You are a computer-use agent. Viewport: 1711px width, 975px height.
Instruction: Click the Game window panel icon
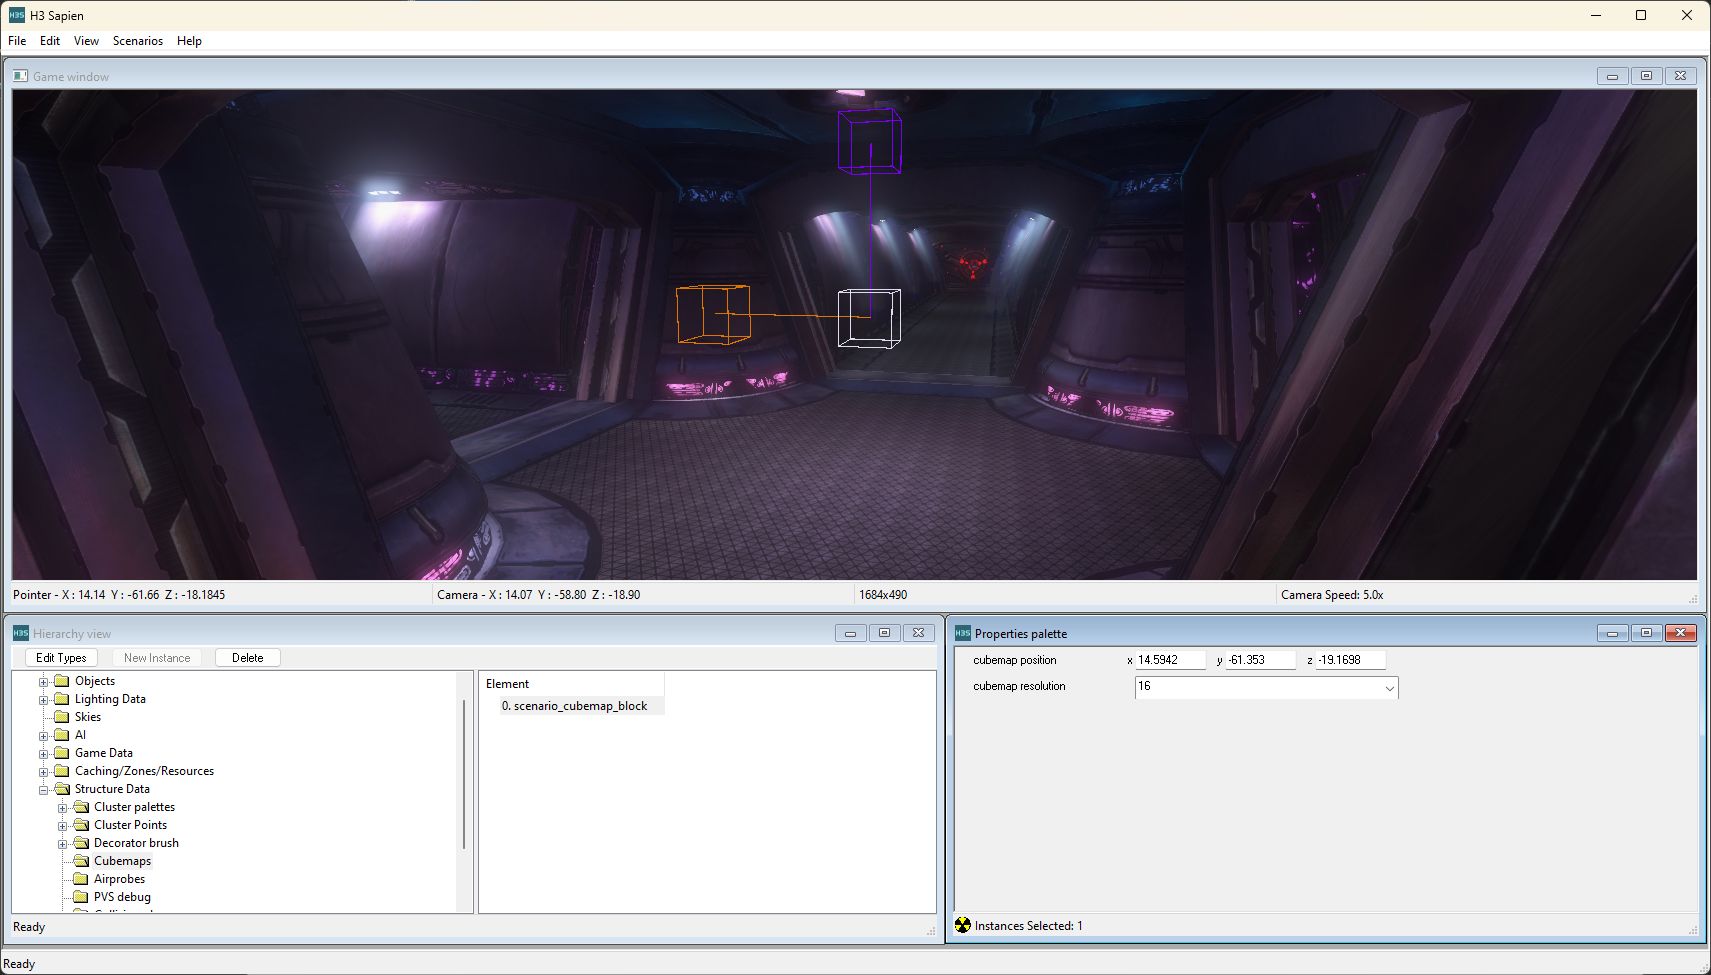coord(20,76)
